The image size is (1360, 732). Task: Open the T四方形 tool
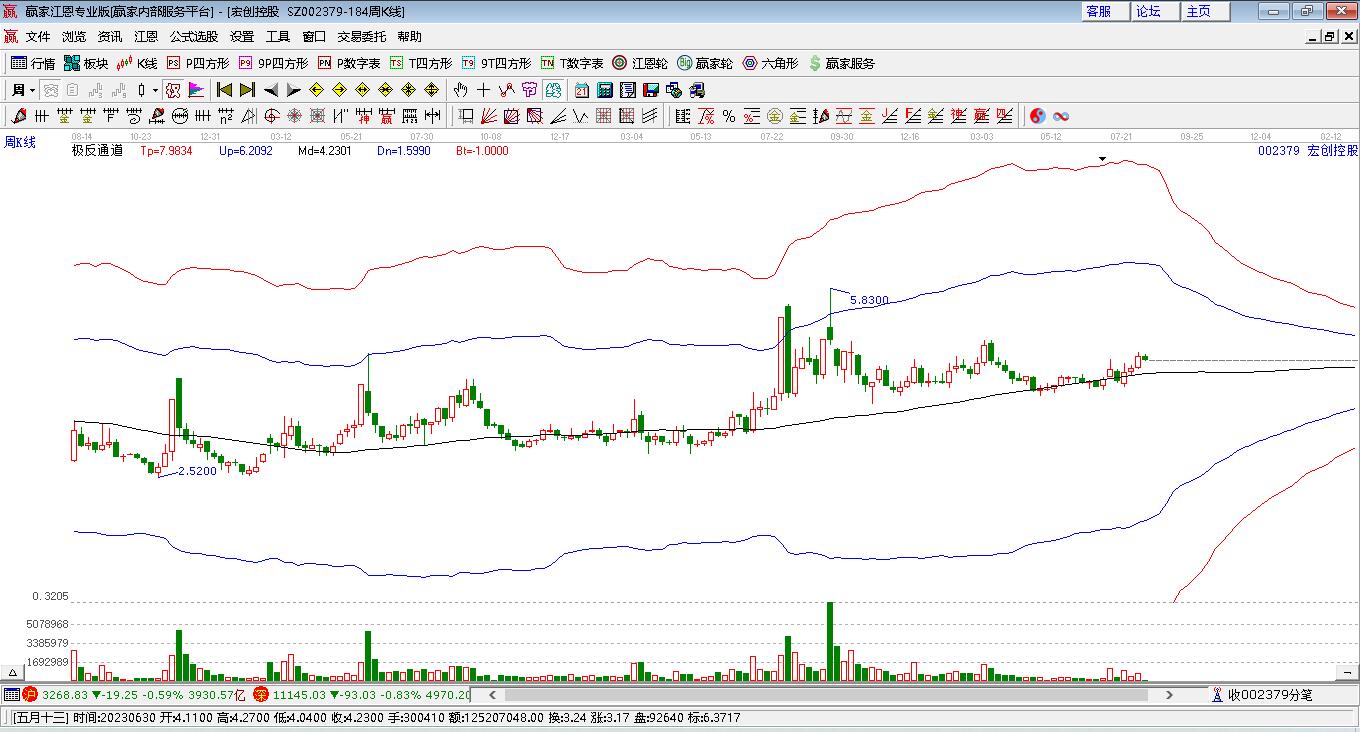[x=421, y=63]
